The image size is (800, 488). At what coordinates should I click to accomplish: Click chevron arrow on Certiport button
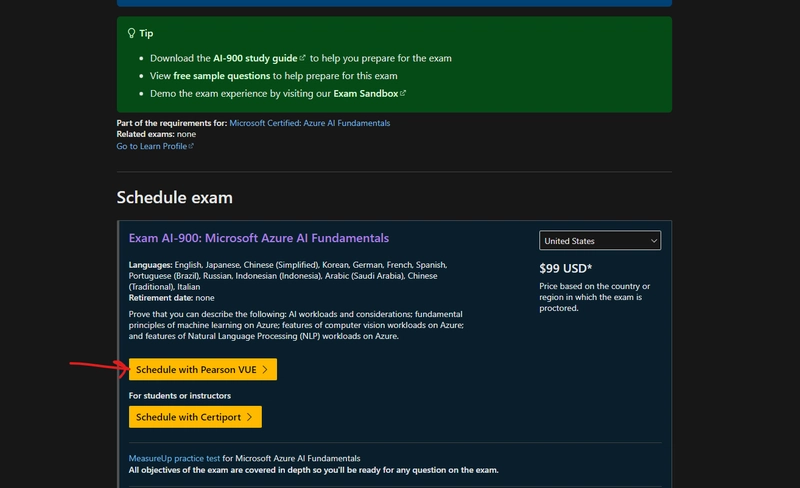point(250,417)
